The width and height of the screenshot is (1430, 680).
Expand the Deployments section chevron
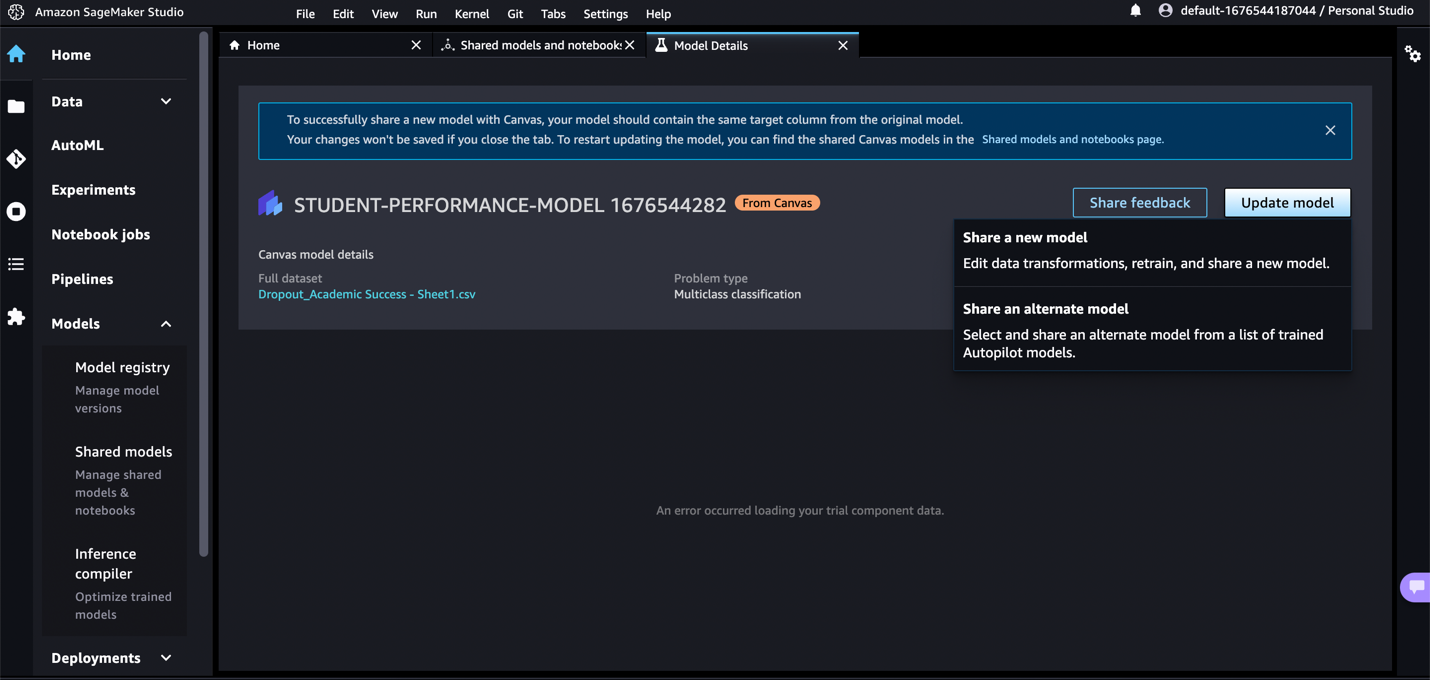point(166,658)
